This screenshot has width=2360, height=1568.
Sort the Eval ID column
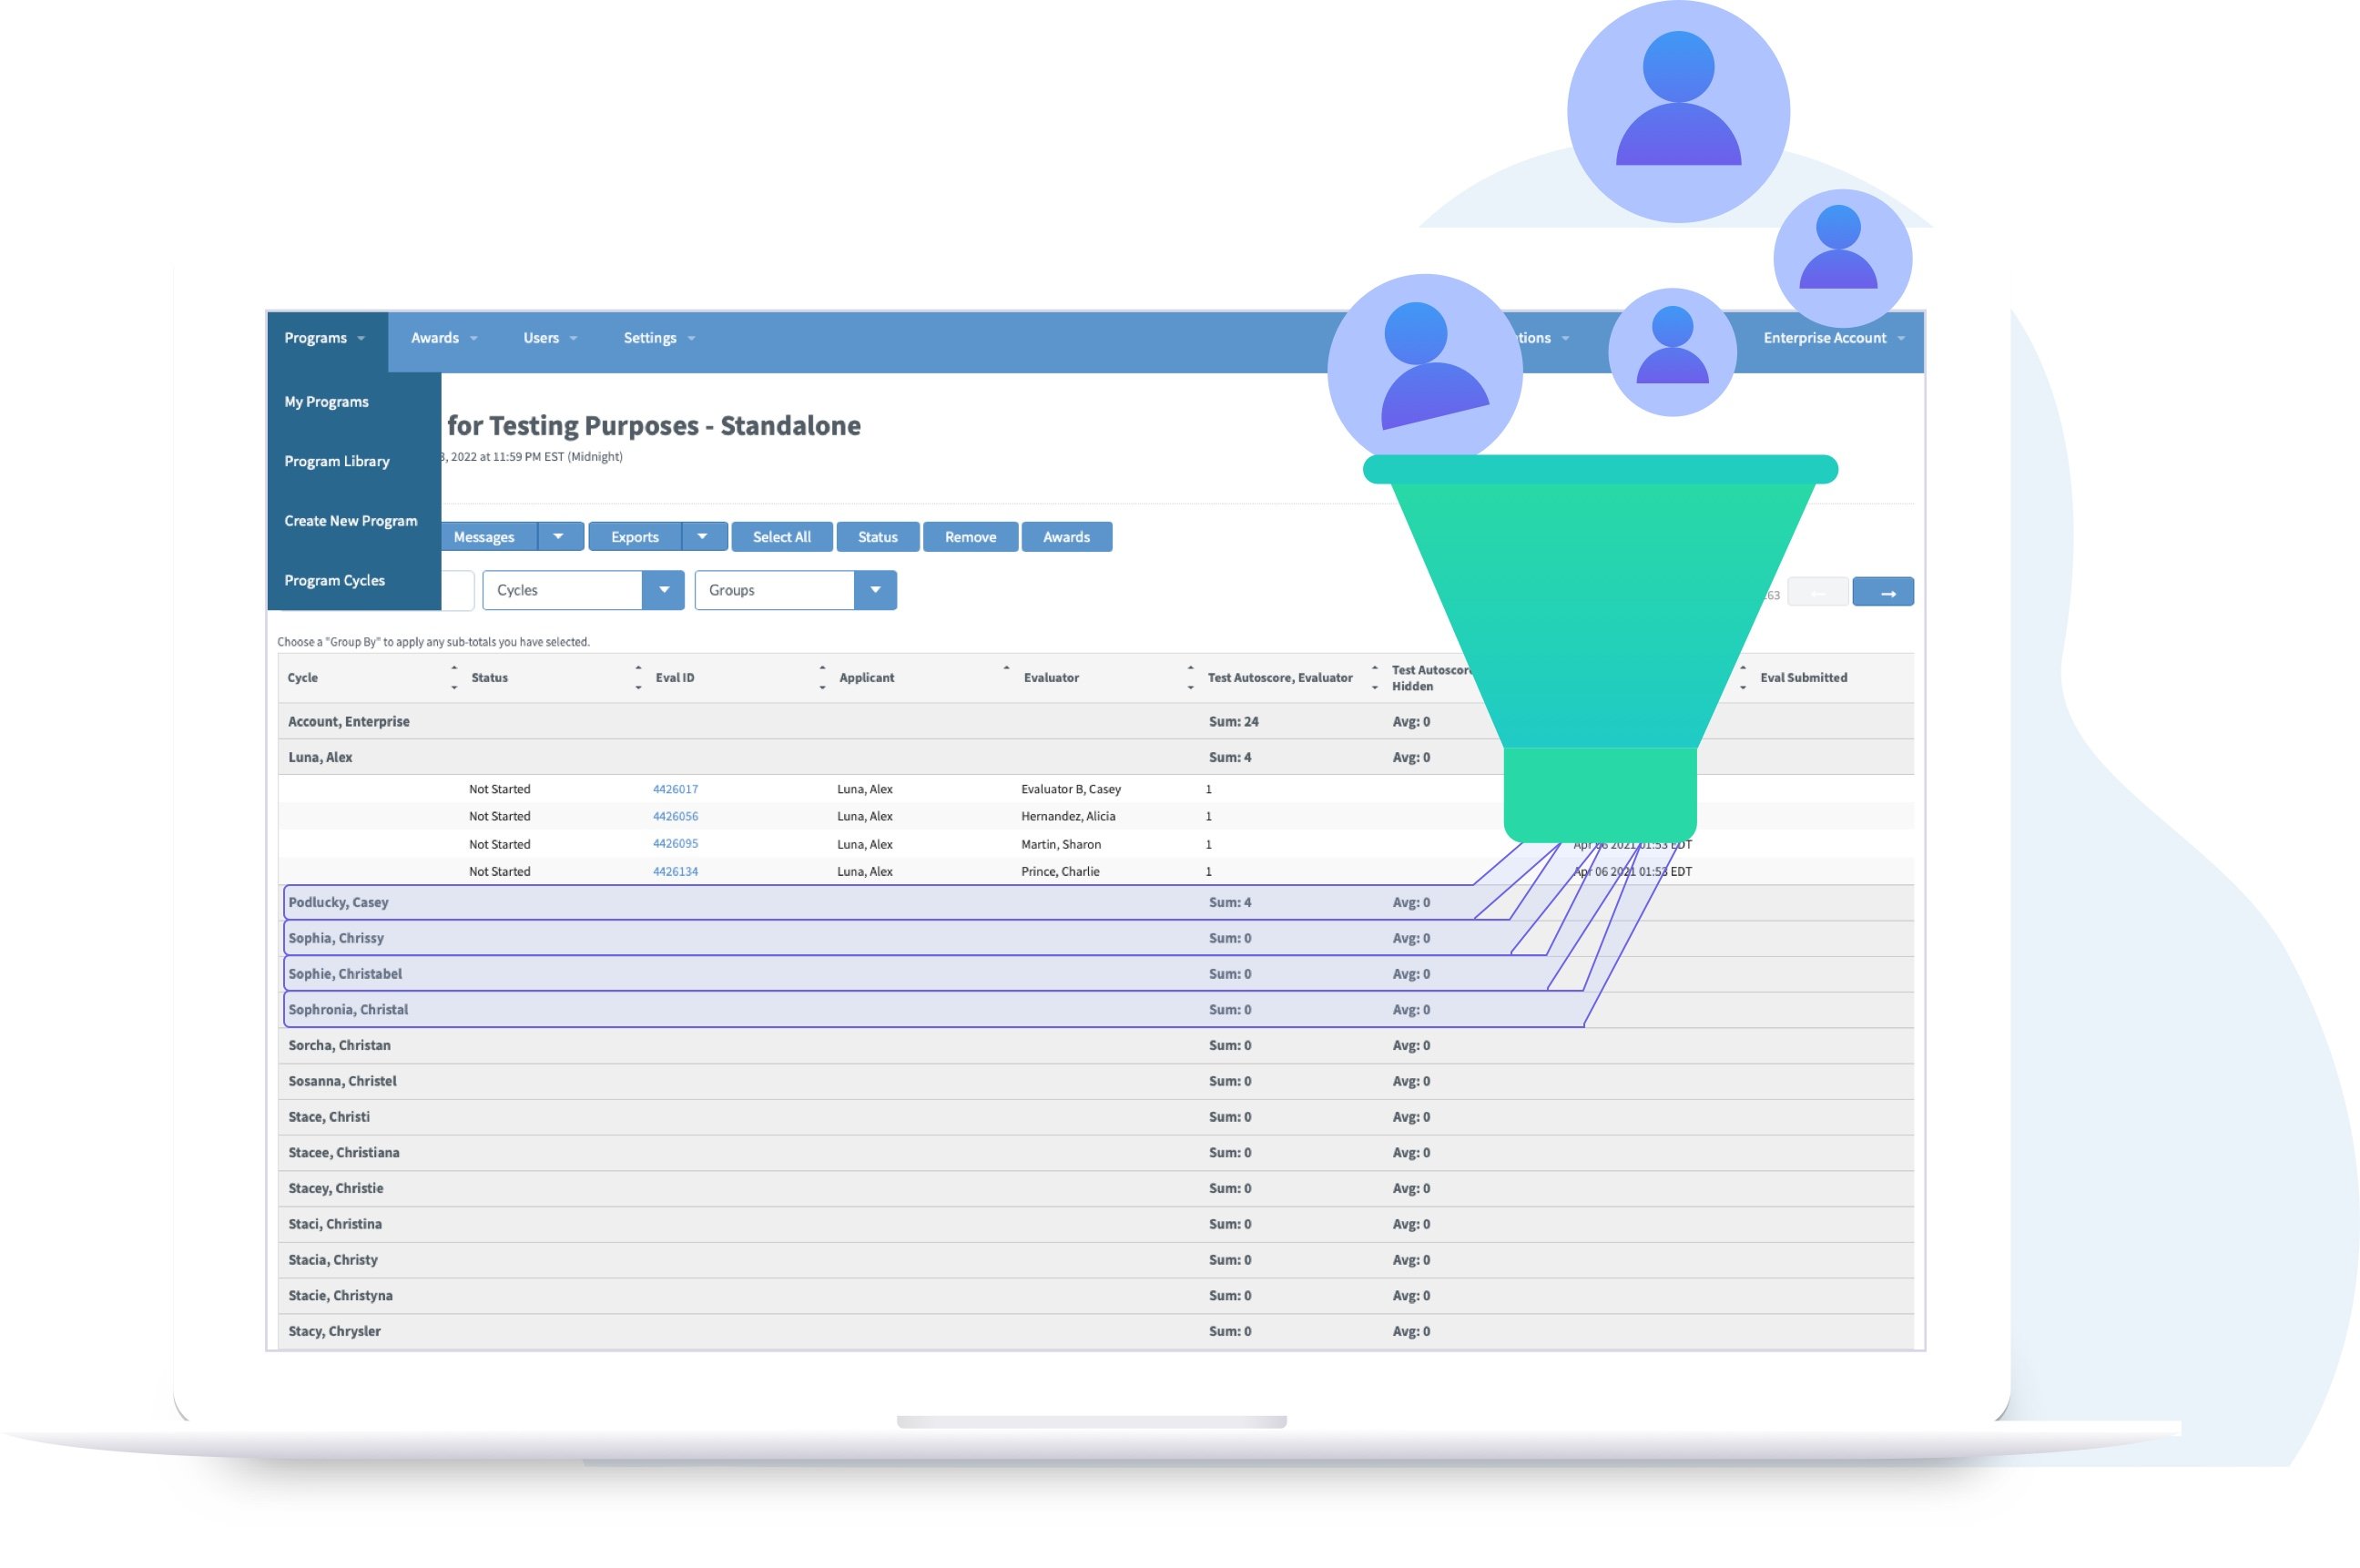point(822,677)
